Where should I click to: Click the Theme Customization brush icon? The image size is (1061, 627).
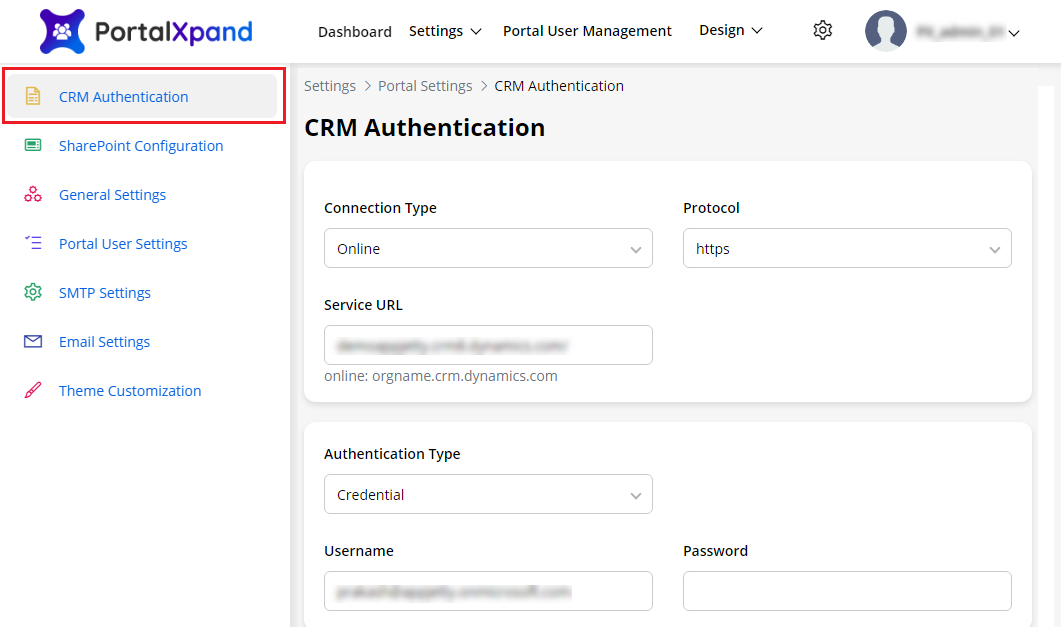(x=33, y=391)
